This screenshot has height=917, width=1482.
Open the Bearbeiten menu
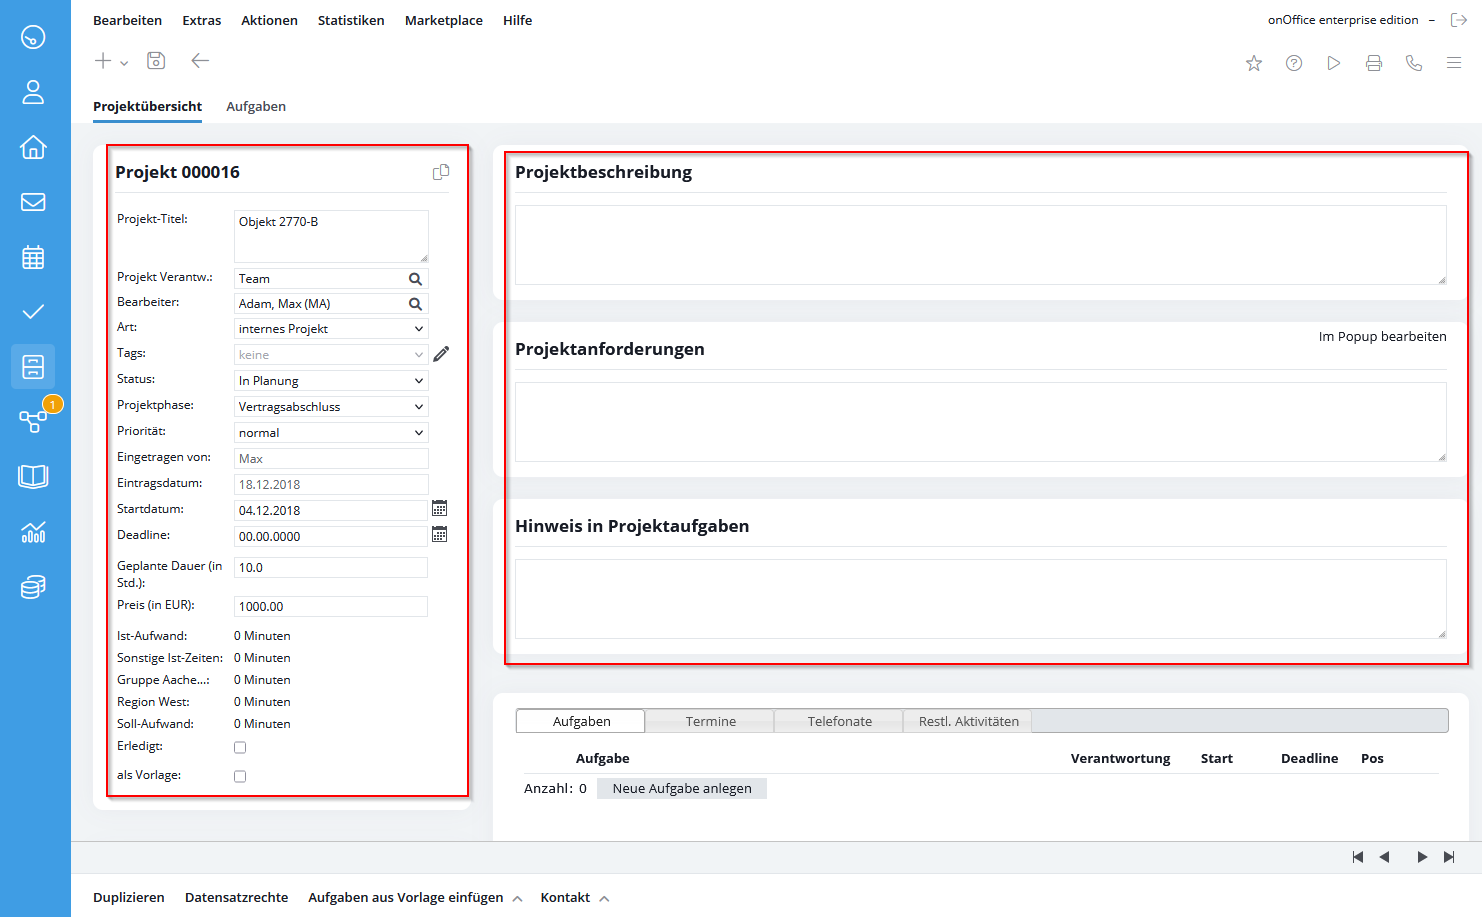127,20
